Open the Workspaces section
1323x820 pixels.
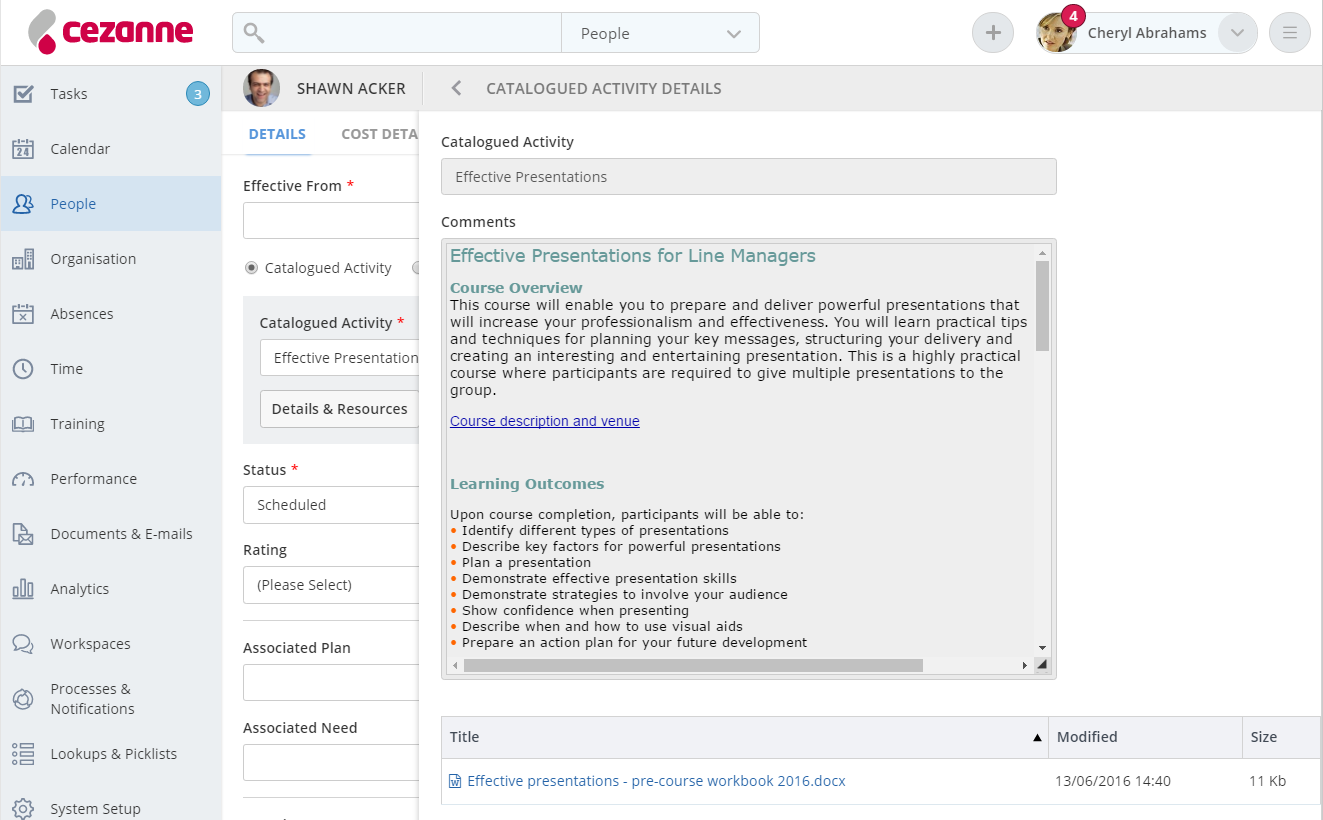89,643
